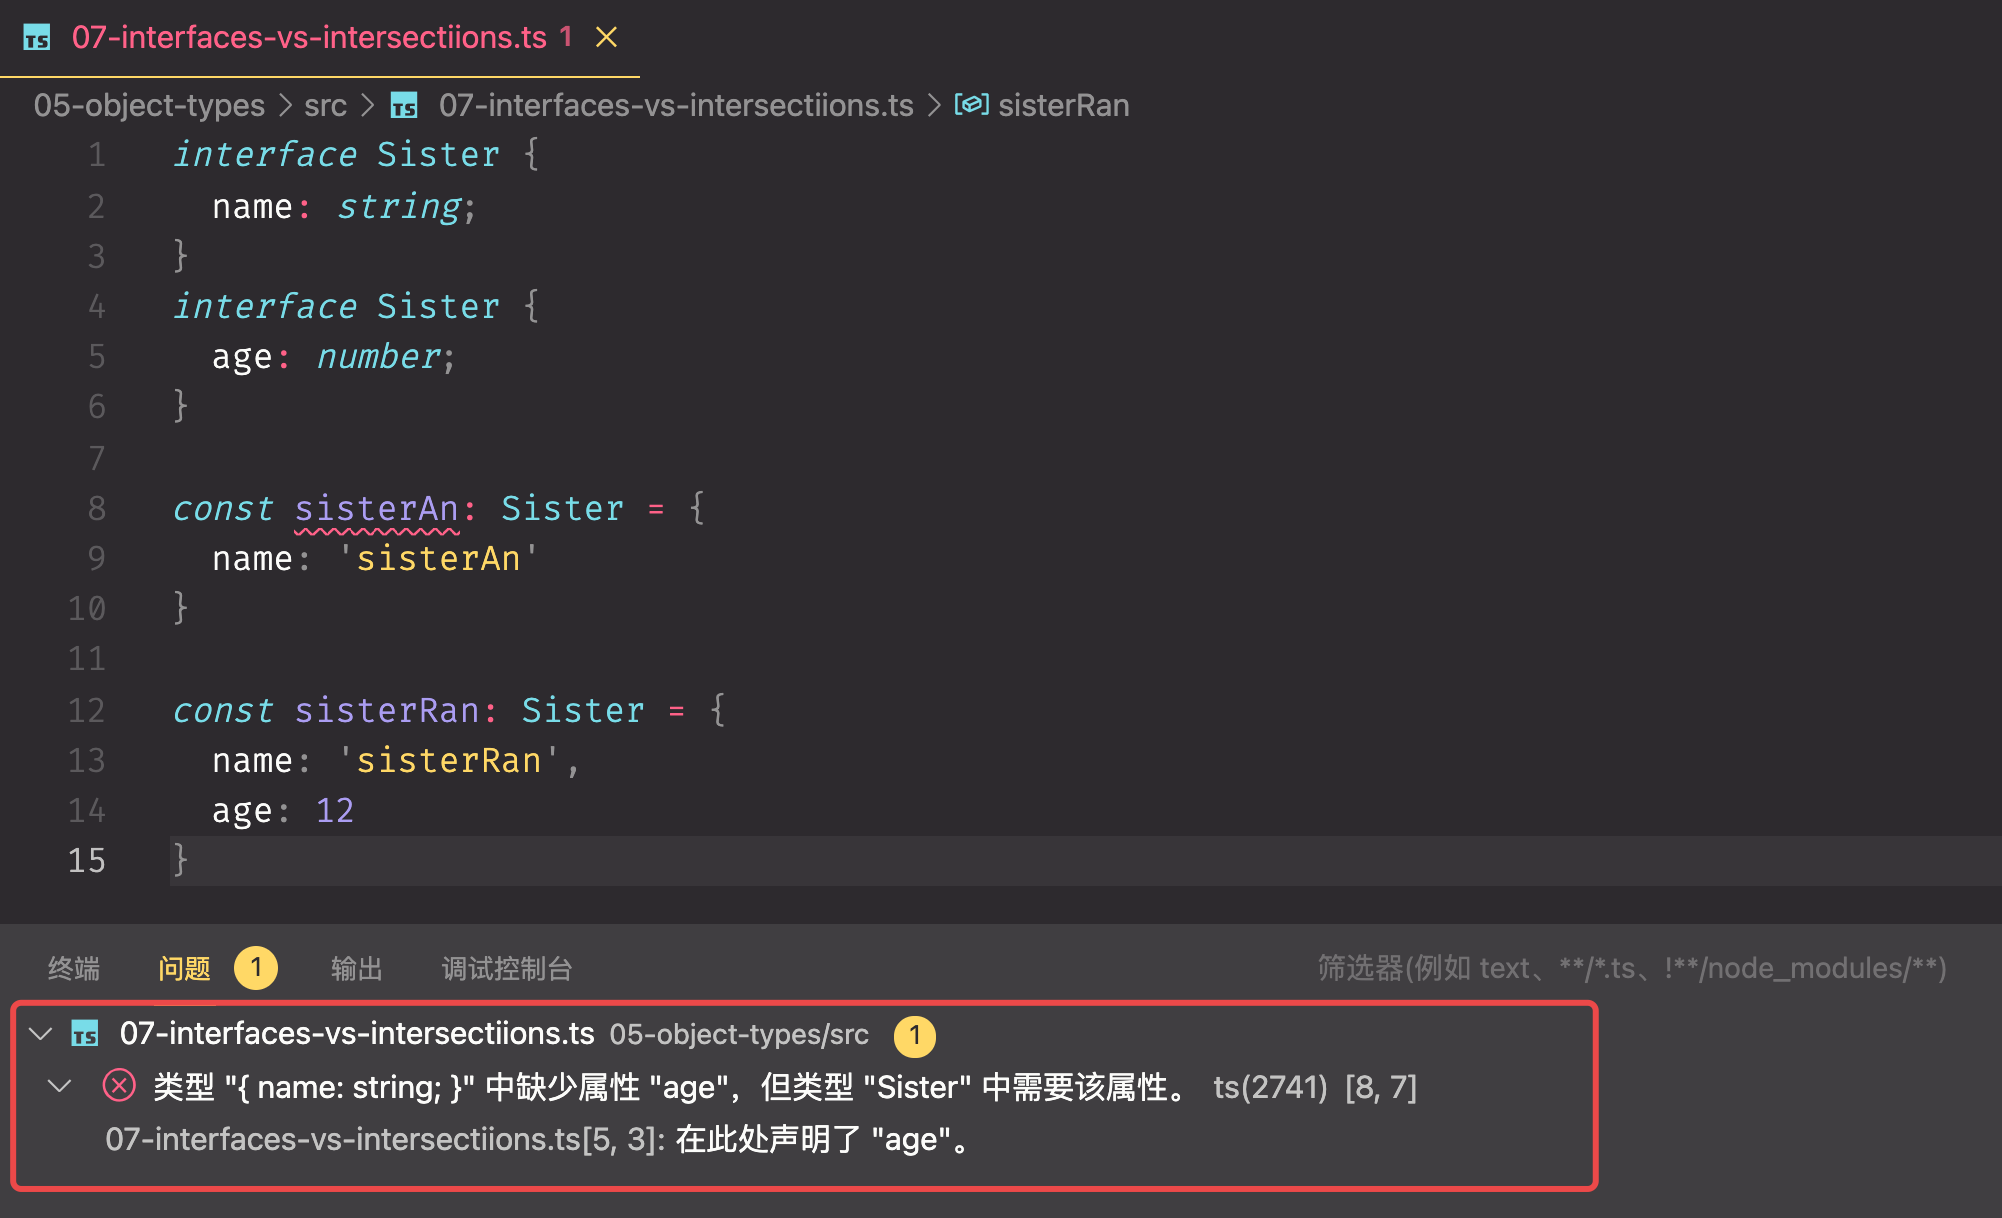This screenshot has width=2002, height=1218.
Task: Click sisterRan symbol icon in breadcrumb
Action: pos(971,105)
